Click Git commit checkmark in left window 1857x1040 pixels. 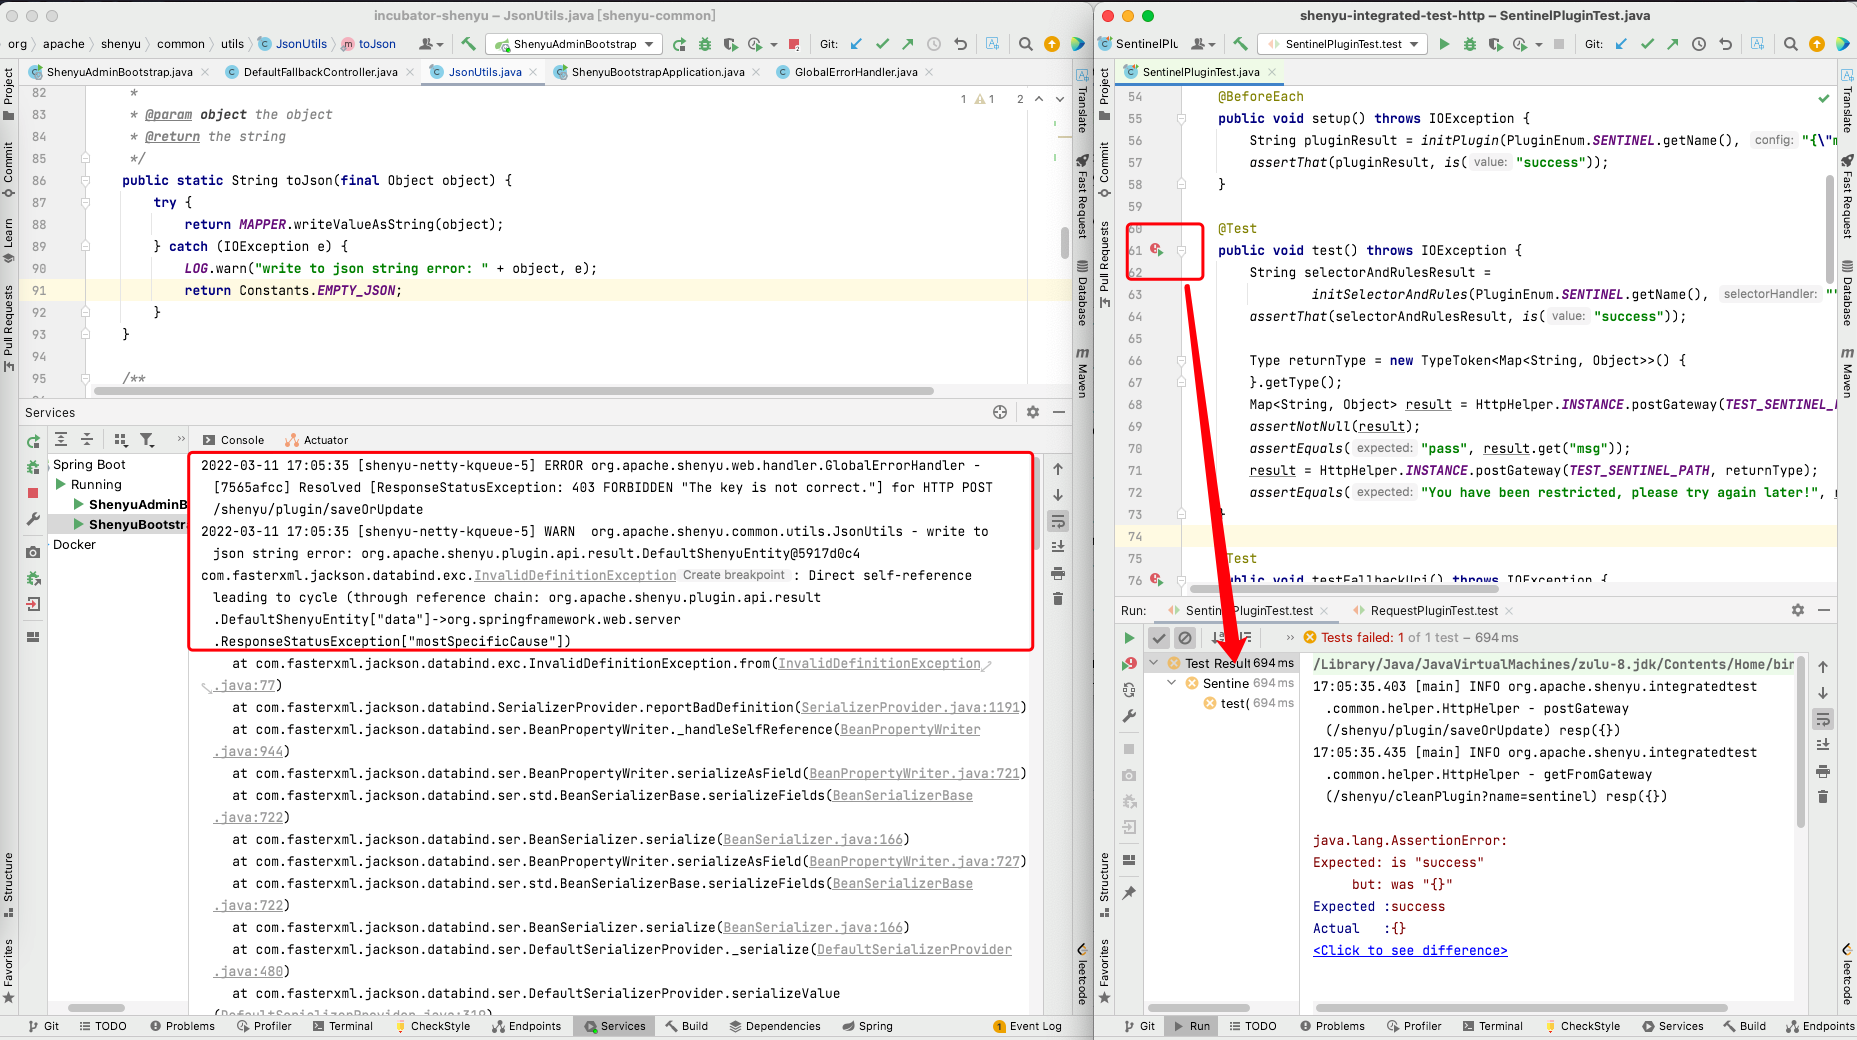882,44
